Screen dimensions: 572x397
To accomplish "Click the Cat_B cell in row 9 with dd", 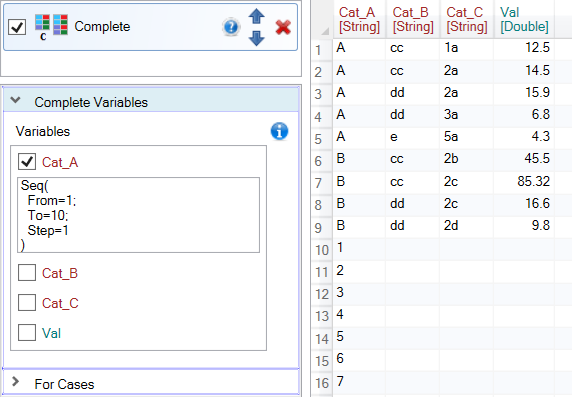I will (413, 226).
